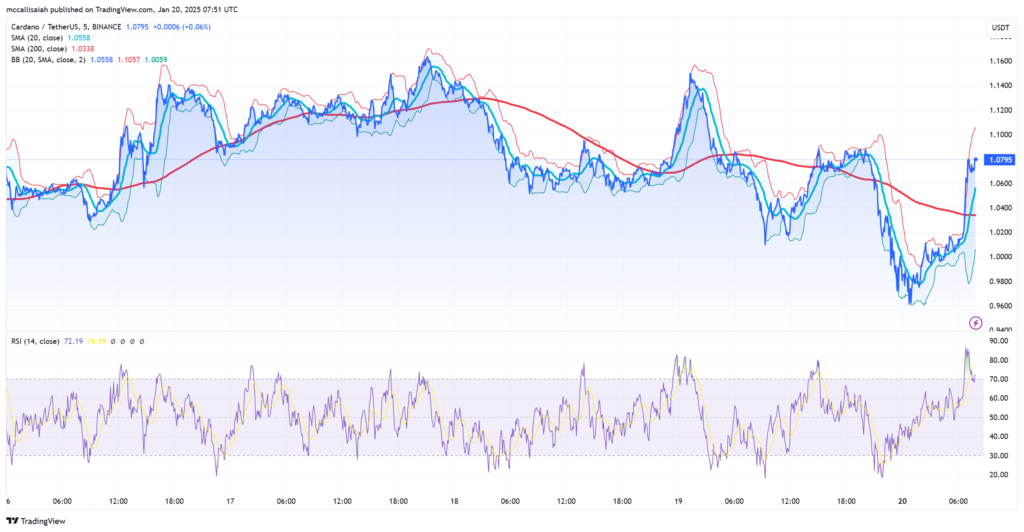Image resolution: width=1024 pixels, height=532 pixels.
Task: Select the SMA (200, close) indicator legend
Action: (38, 47)
